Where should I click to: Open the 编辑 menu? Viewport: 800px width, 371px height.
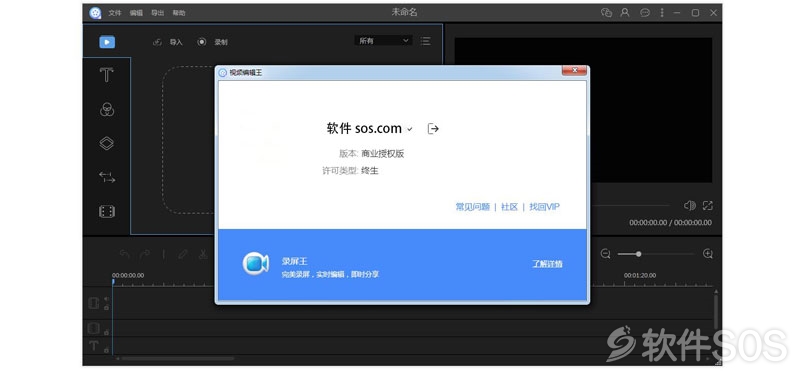[x=136, y=13]
